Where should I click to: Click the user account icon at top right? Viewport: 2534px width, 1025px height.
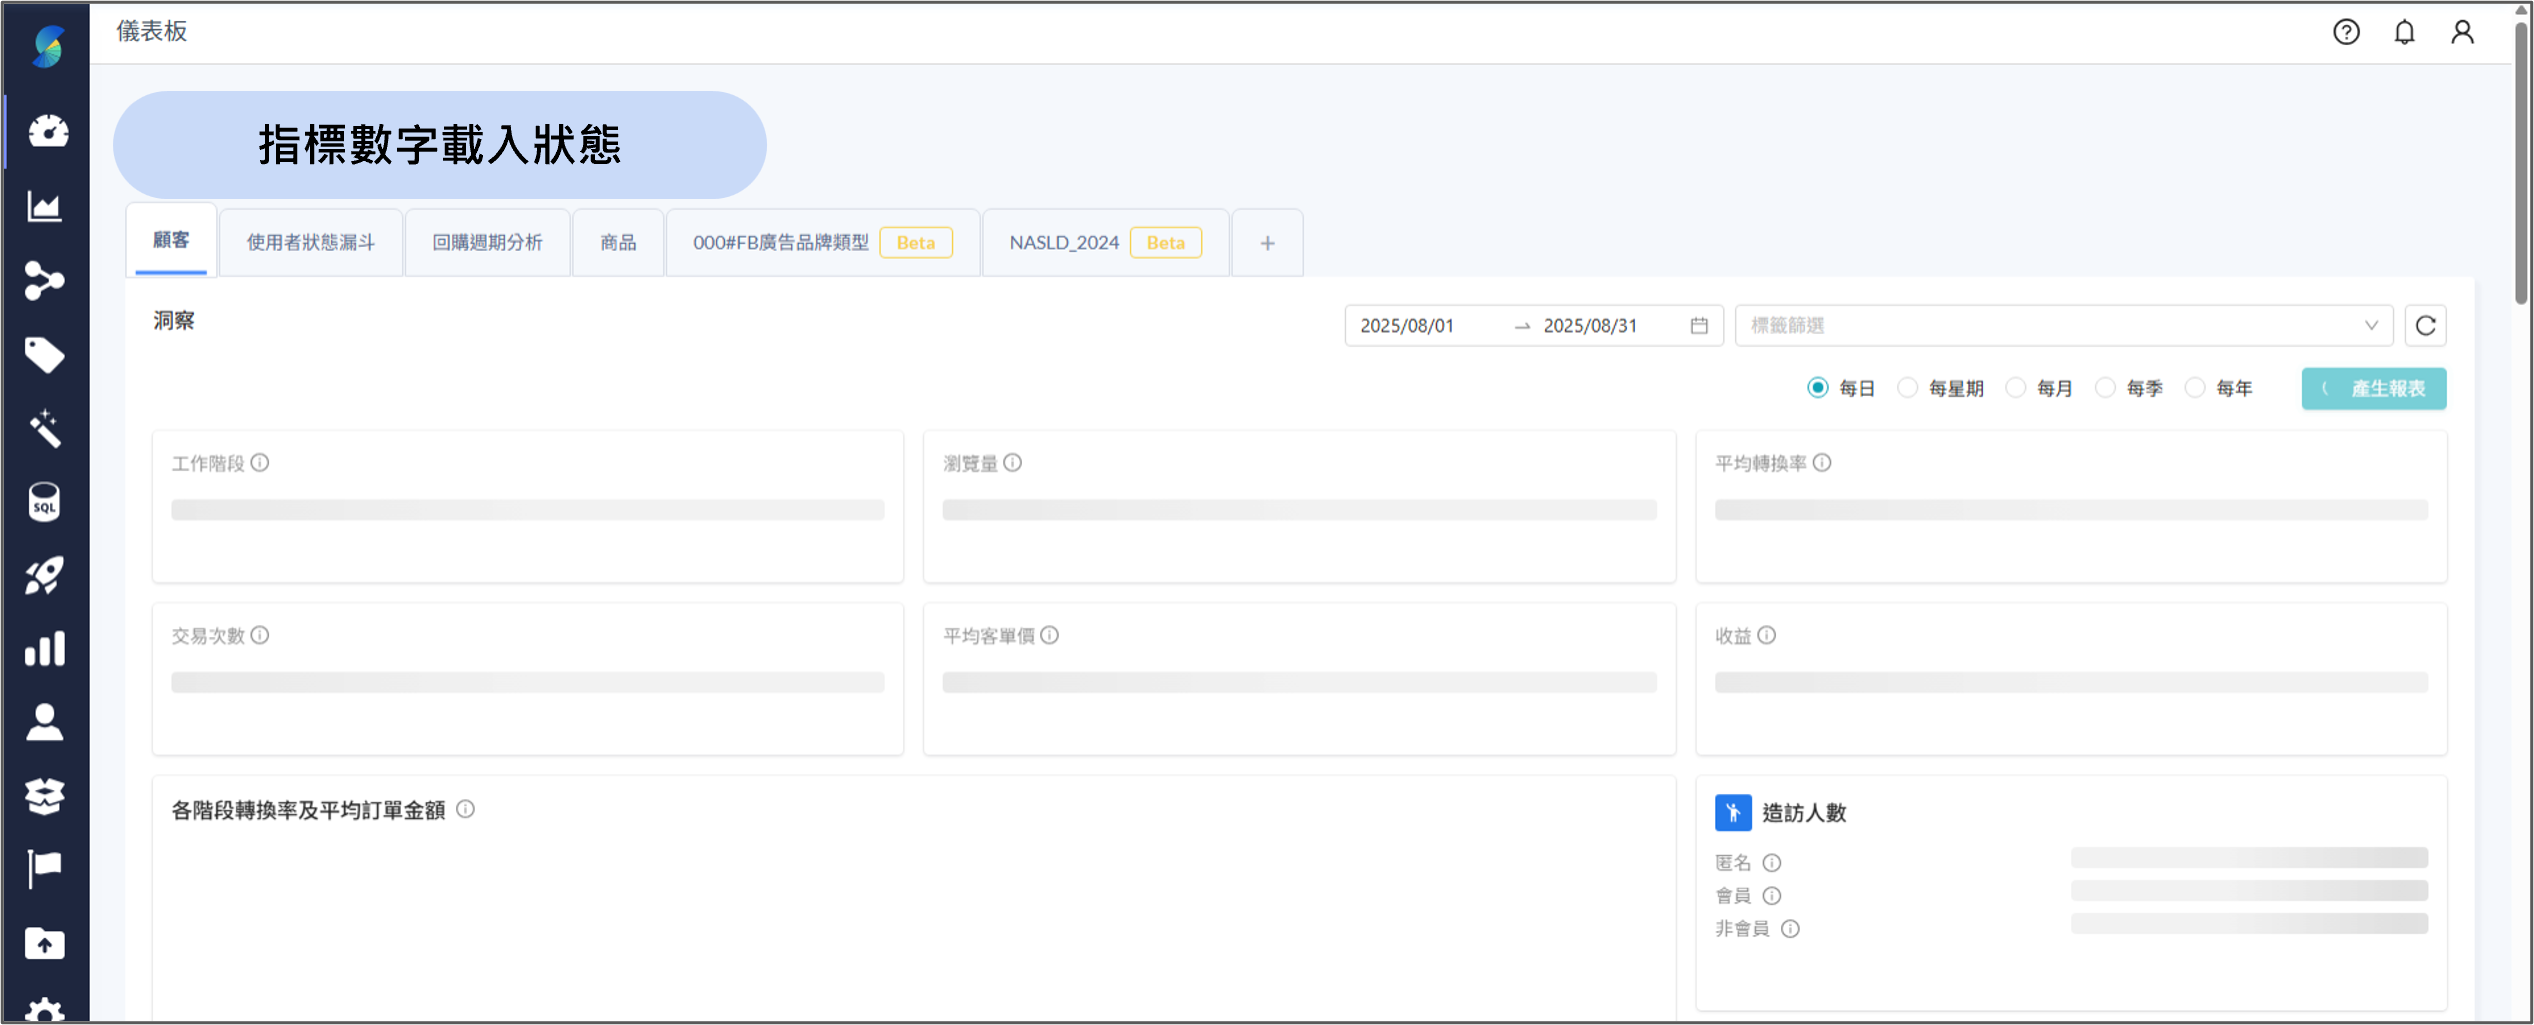pos(2462,32)
